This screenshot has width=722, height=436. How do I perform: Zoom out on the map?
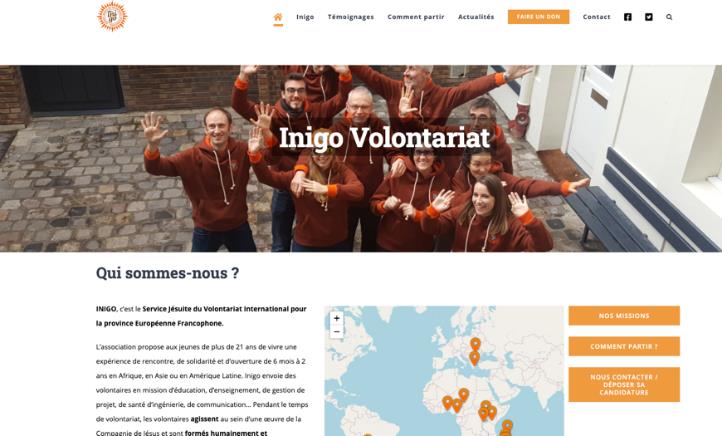[337, 331]
